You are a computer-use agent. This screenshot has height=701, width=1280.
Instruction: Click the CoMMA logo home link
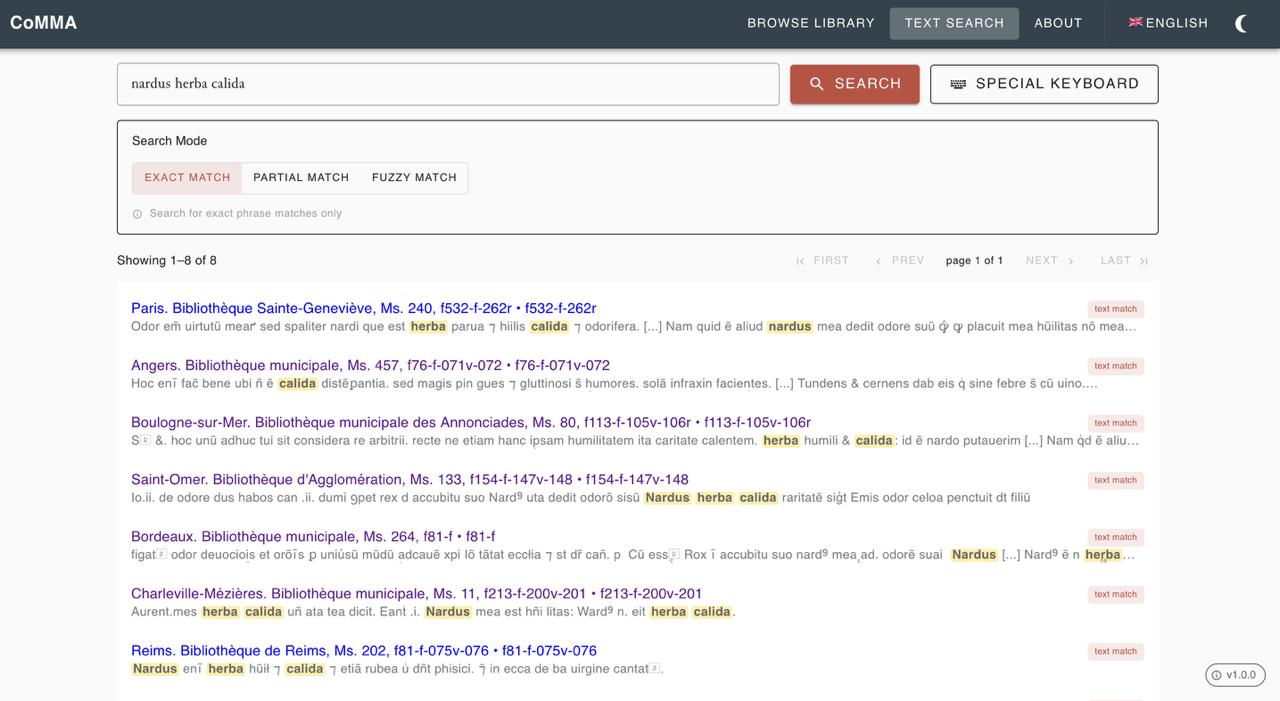point(43,23)
